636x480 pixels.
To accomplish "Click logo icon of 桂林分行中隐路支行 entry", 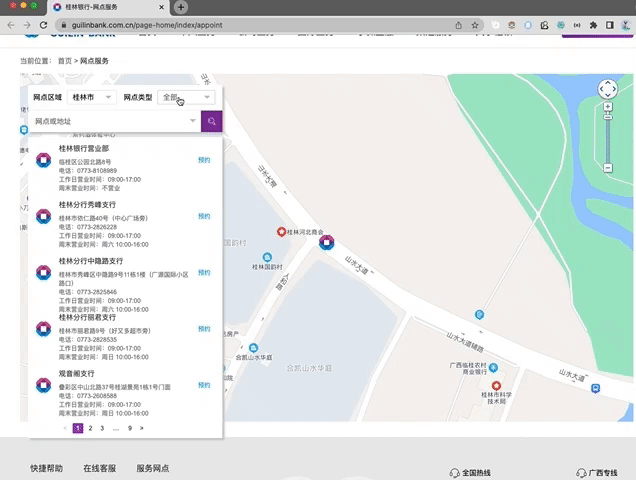I will click(43, 272).
